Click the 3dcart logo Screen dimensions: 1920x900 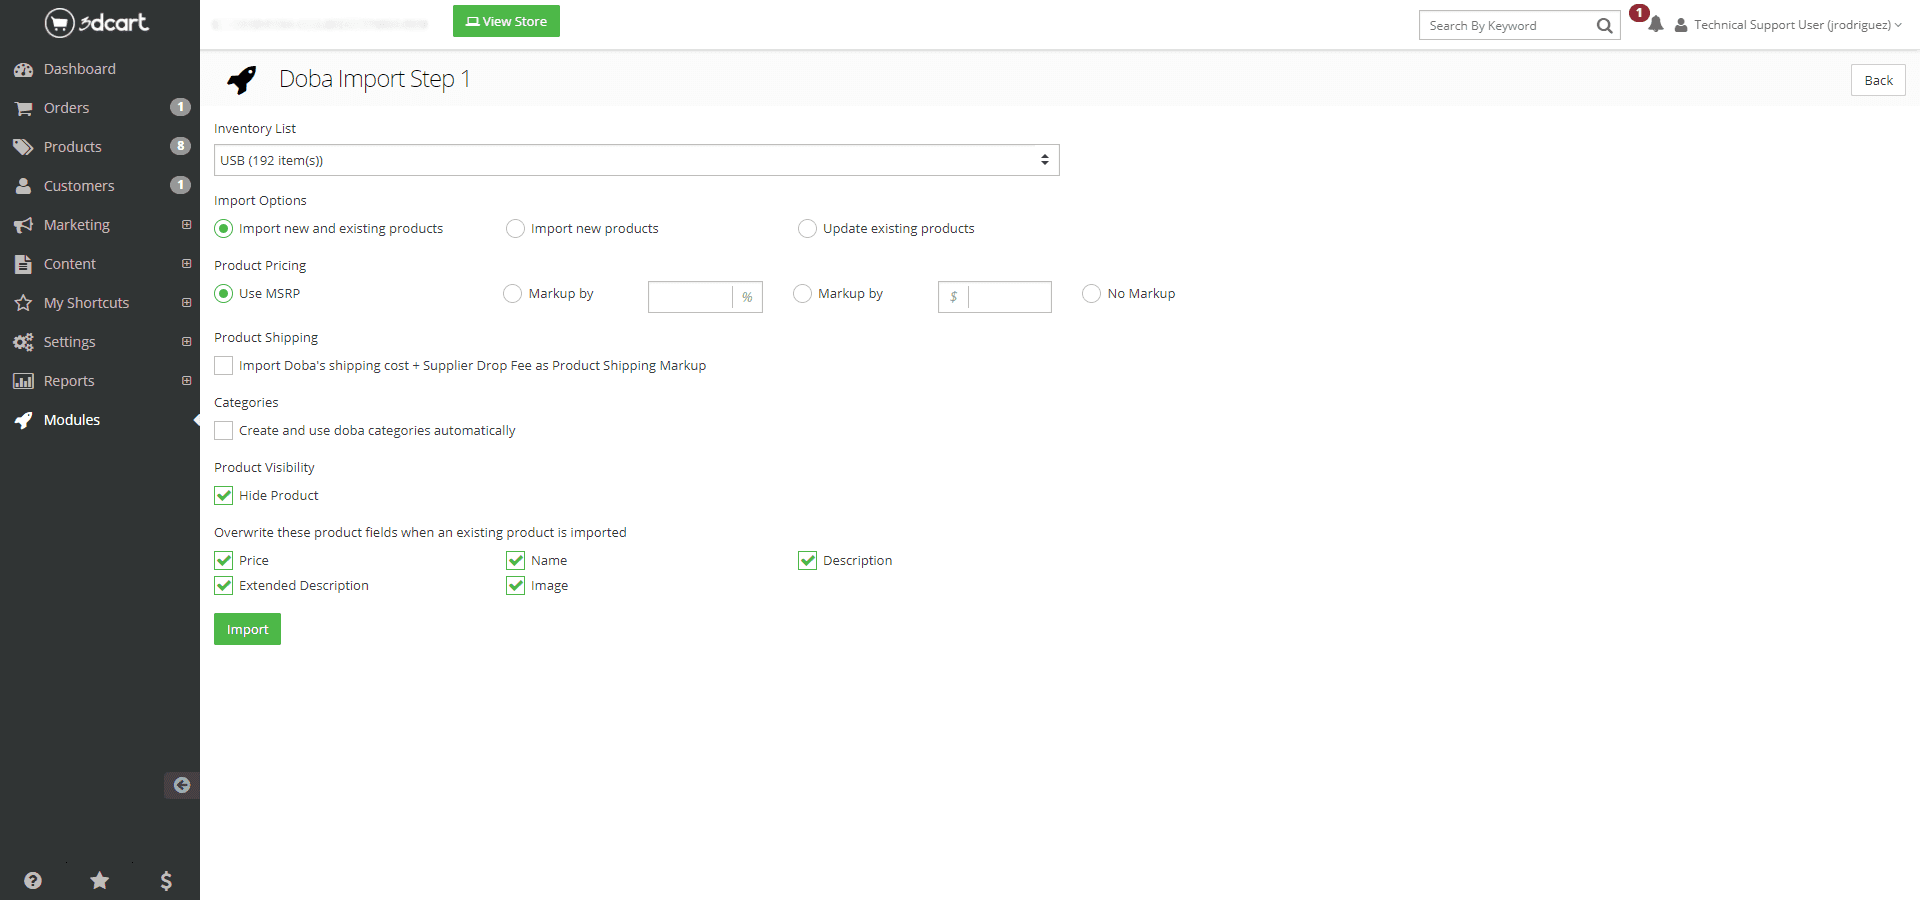[x=97, y=22]
